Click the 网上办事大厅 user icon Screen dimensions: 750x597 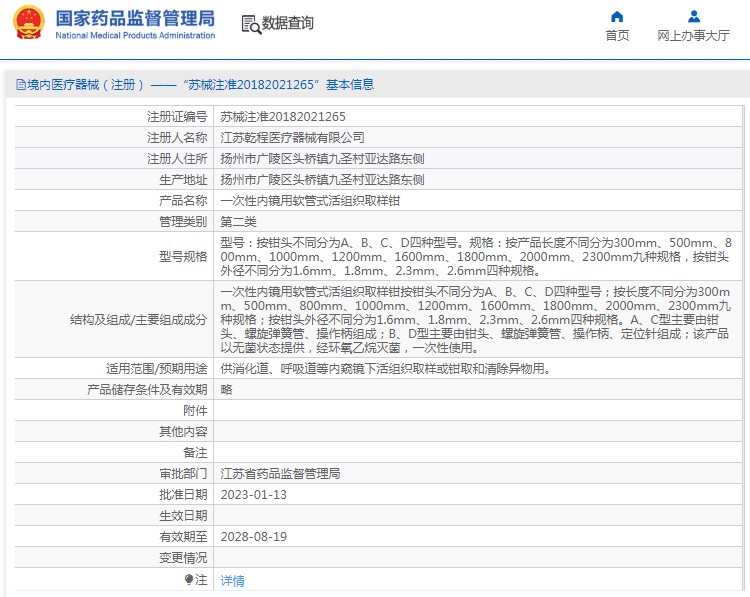694,17
